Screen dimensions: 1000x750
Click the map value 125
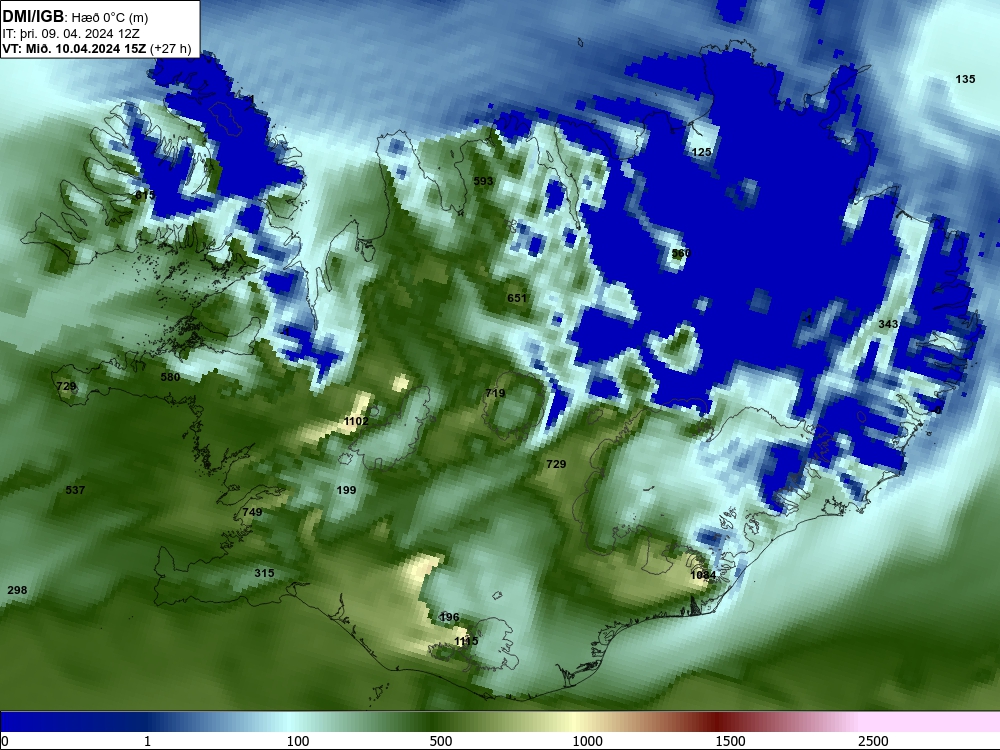[x=701, y=152]
